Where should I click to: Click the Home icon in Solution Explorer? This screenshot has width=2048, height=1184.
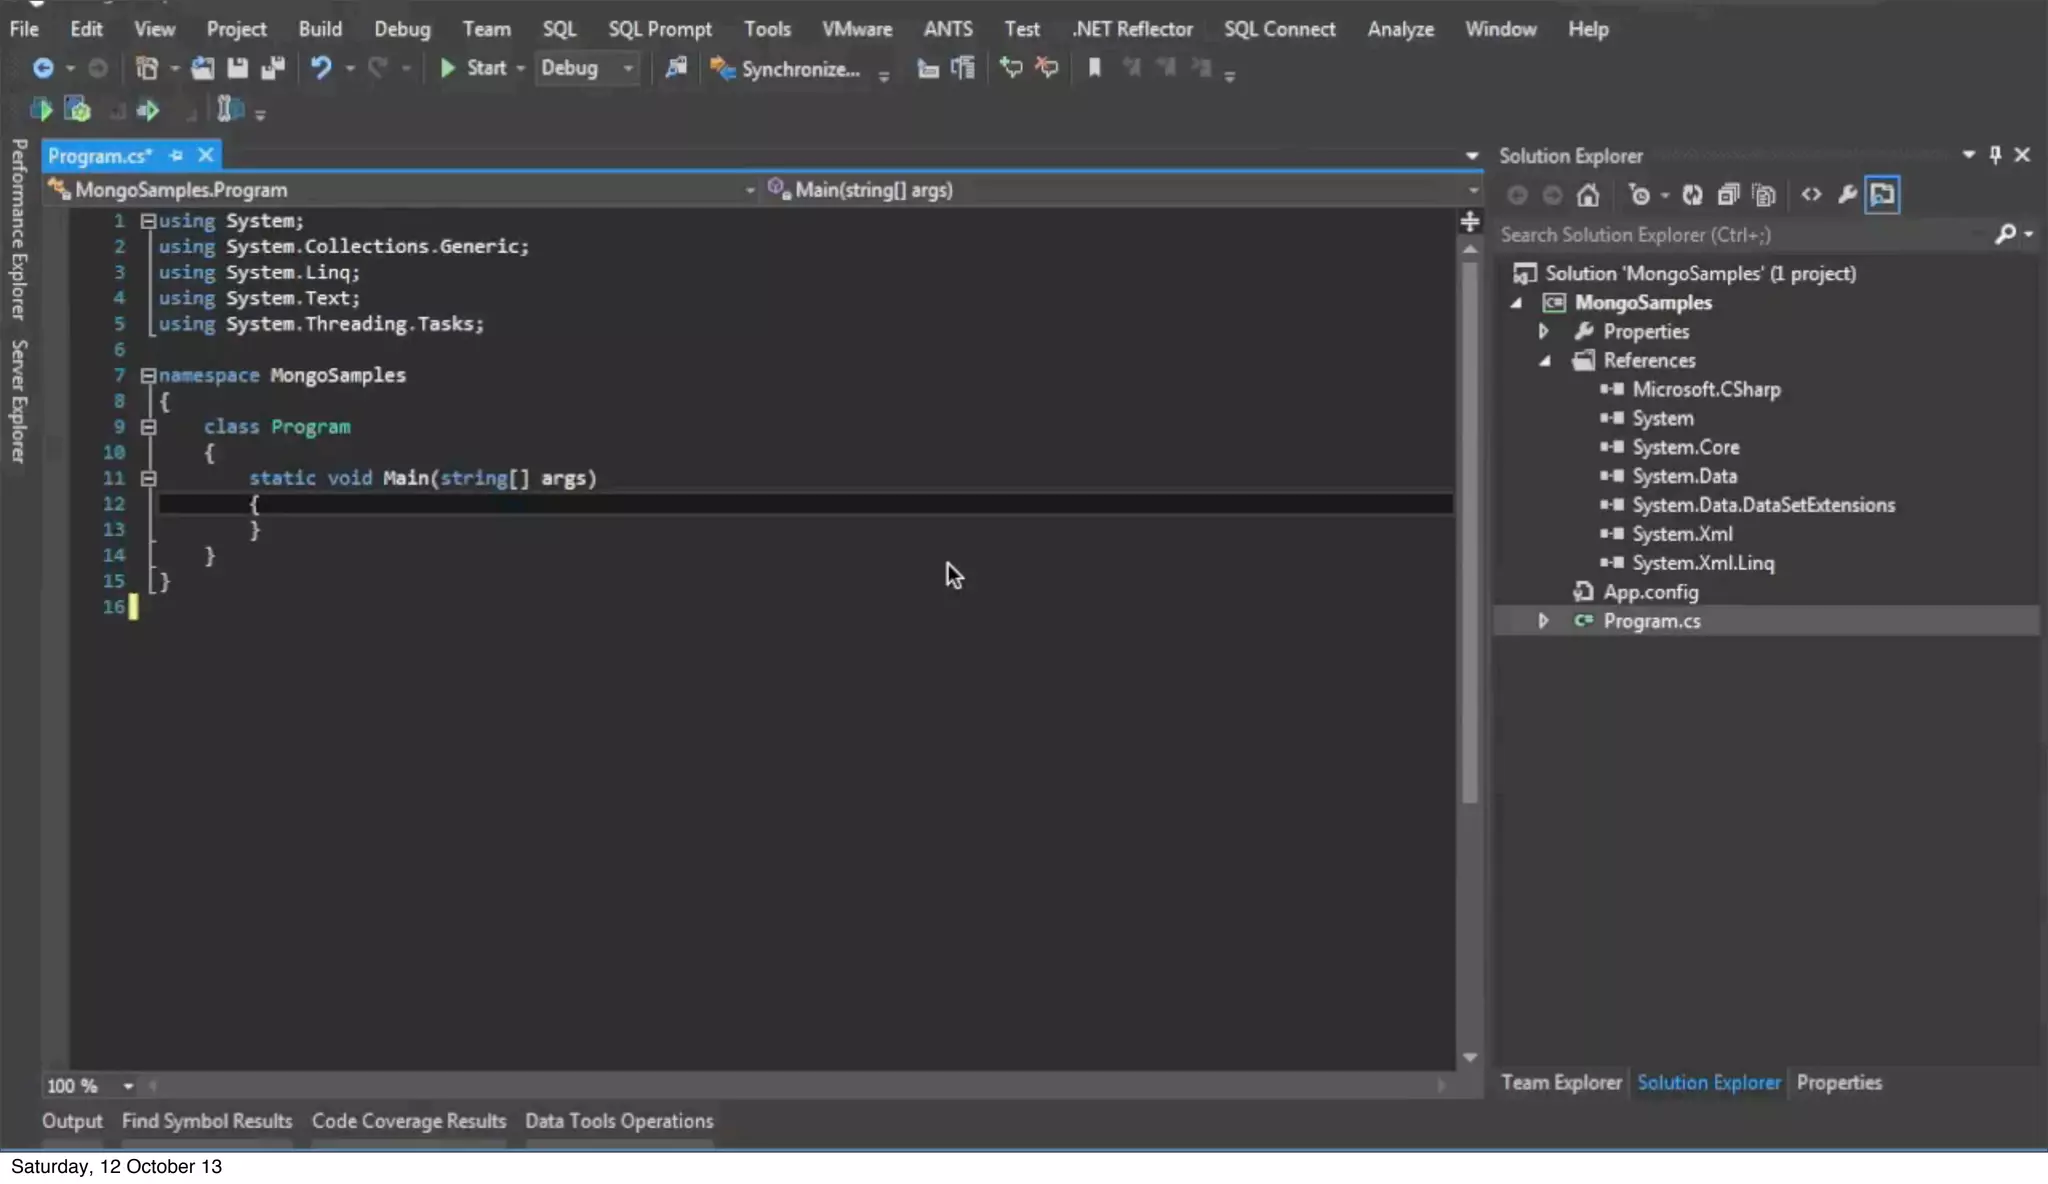tap(1588, 195)
